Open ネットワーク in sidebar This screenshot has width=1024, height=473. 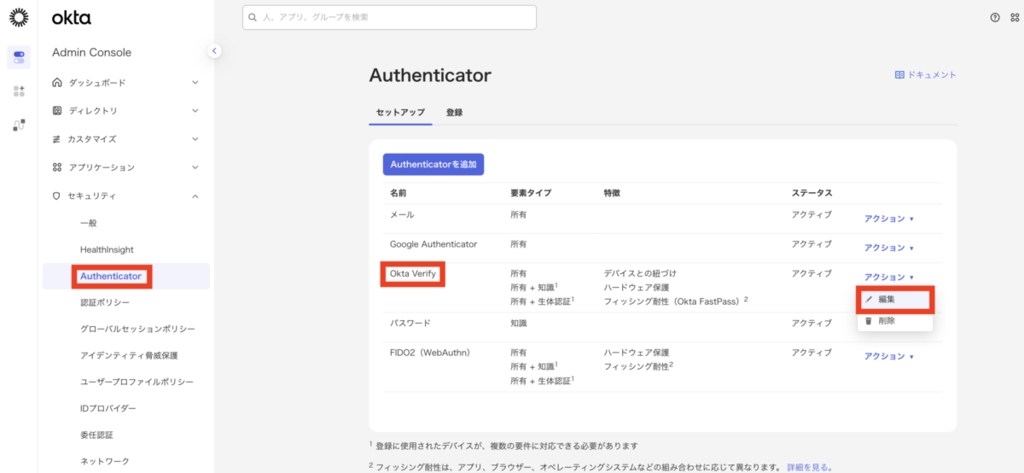(105, 461)
